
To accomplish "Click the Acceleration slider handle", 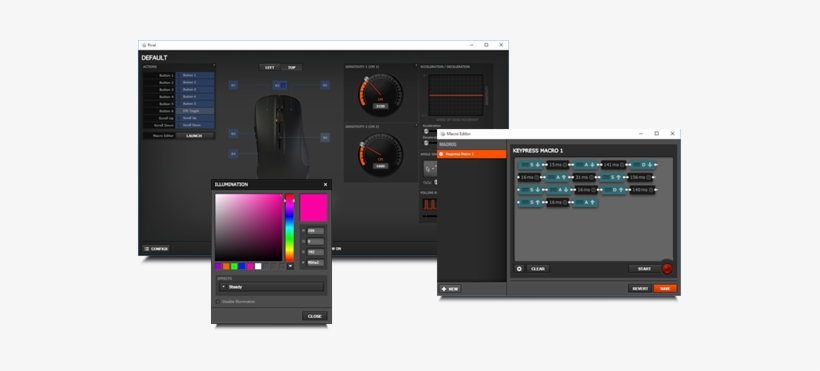I will coord(426,131).
